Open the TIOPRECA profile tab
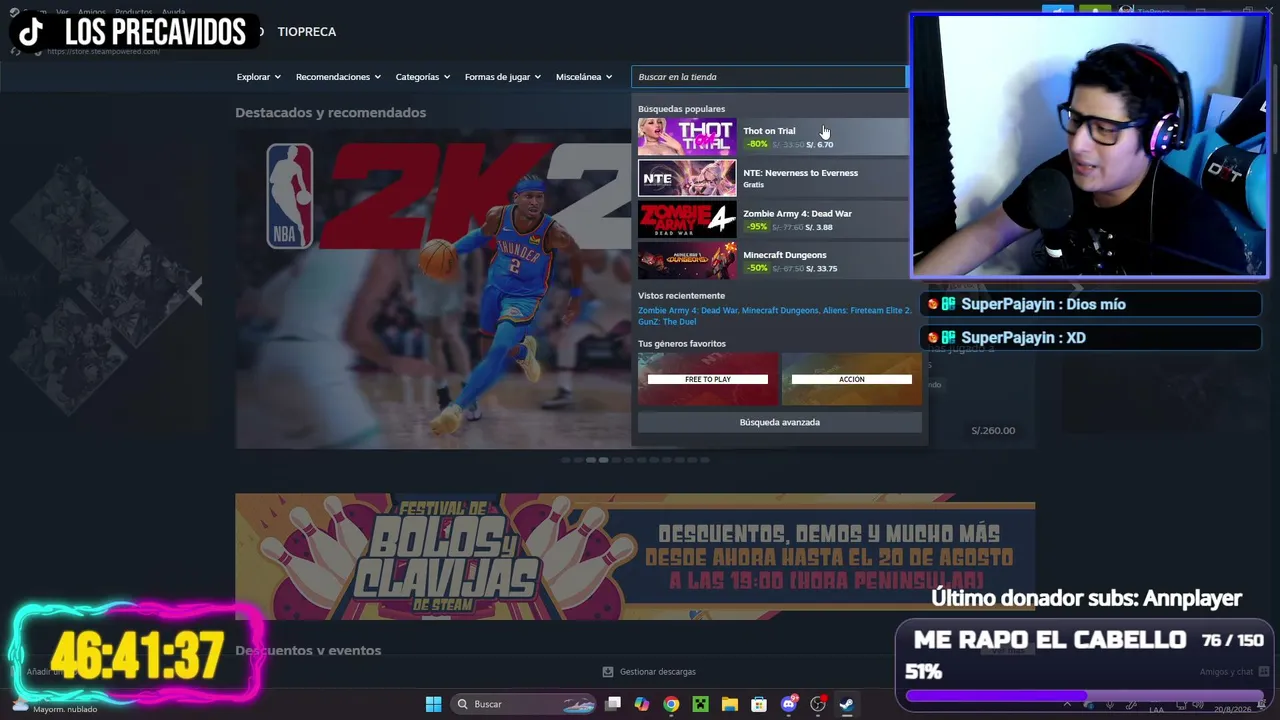 (307, 32)
